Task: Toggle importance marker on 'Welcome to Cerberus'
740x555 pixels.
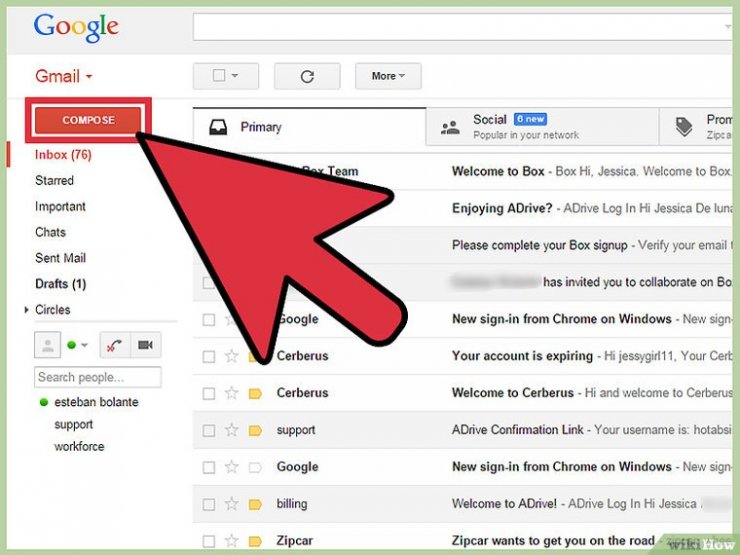Action: [x=255, y=393]
